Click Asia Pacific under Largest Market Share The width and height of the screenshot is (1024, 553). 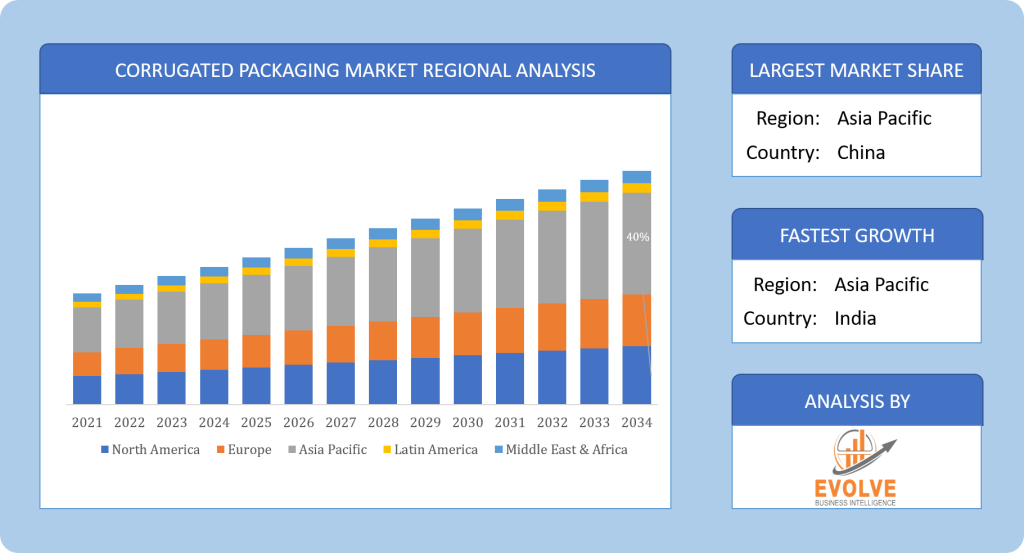click(884, 118)
